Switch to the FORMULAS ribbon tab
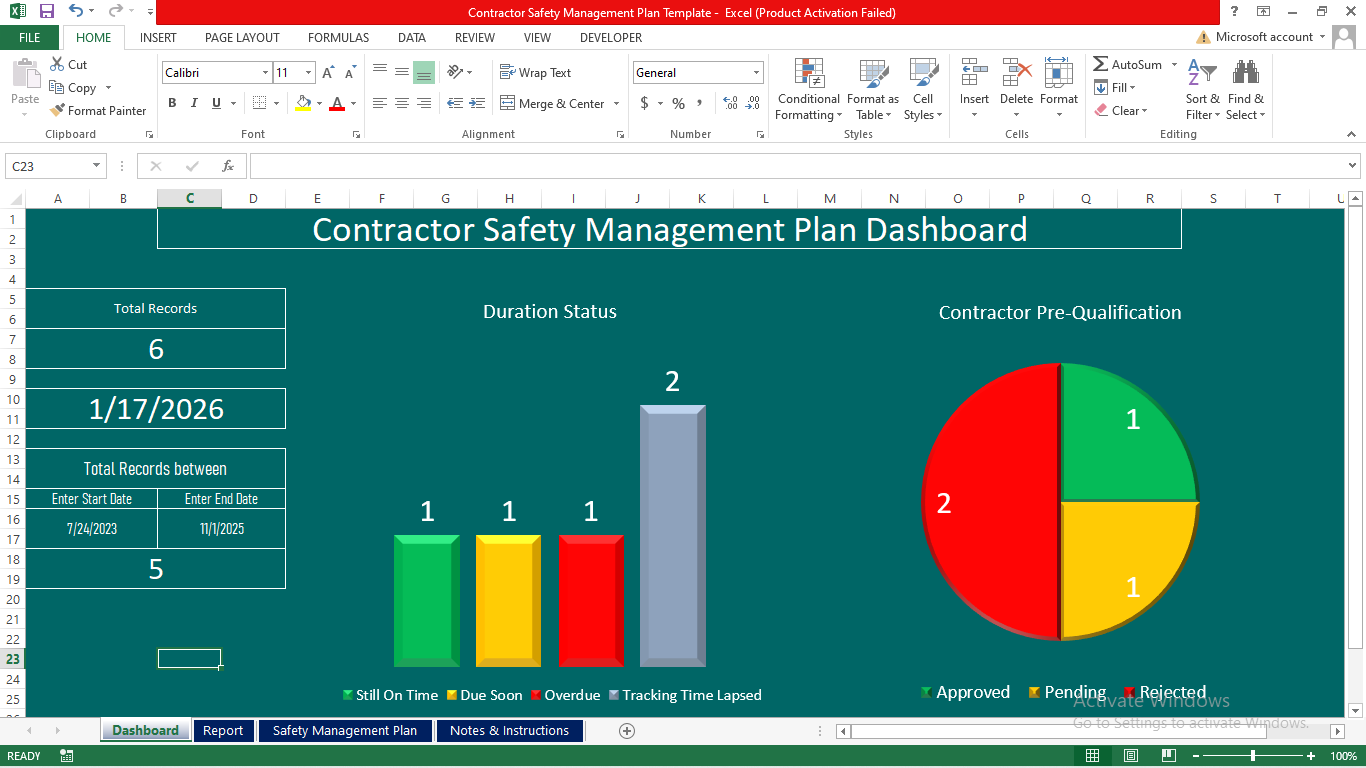Screen dimensions: 1366x768 point(338,38)
